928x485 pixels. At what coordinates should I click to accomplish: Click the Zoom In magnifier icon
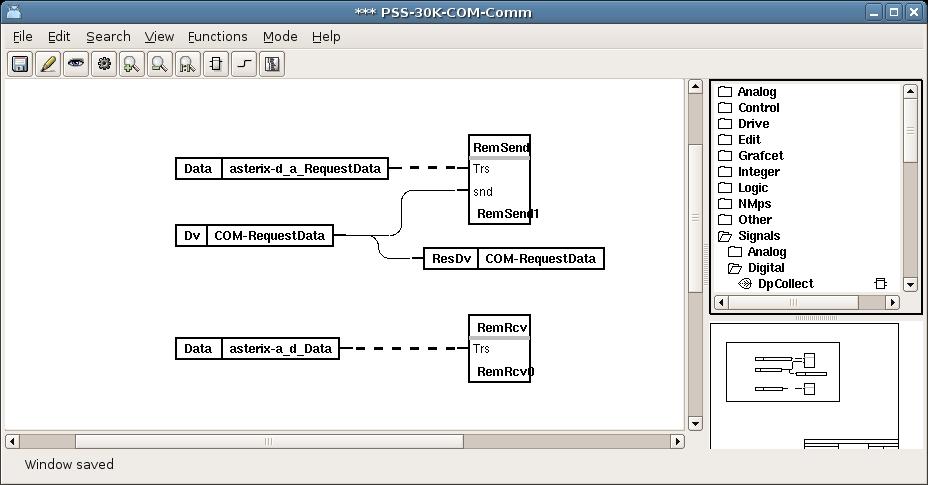coord(131,64)
